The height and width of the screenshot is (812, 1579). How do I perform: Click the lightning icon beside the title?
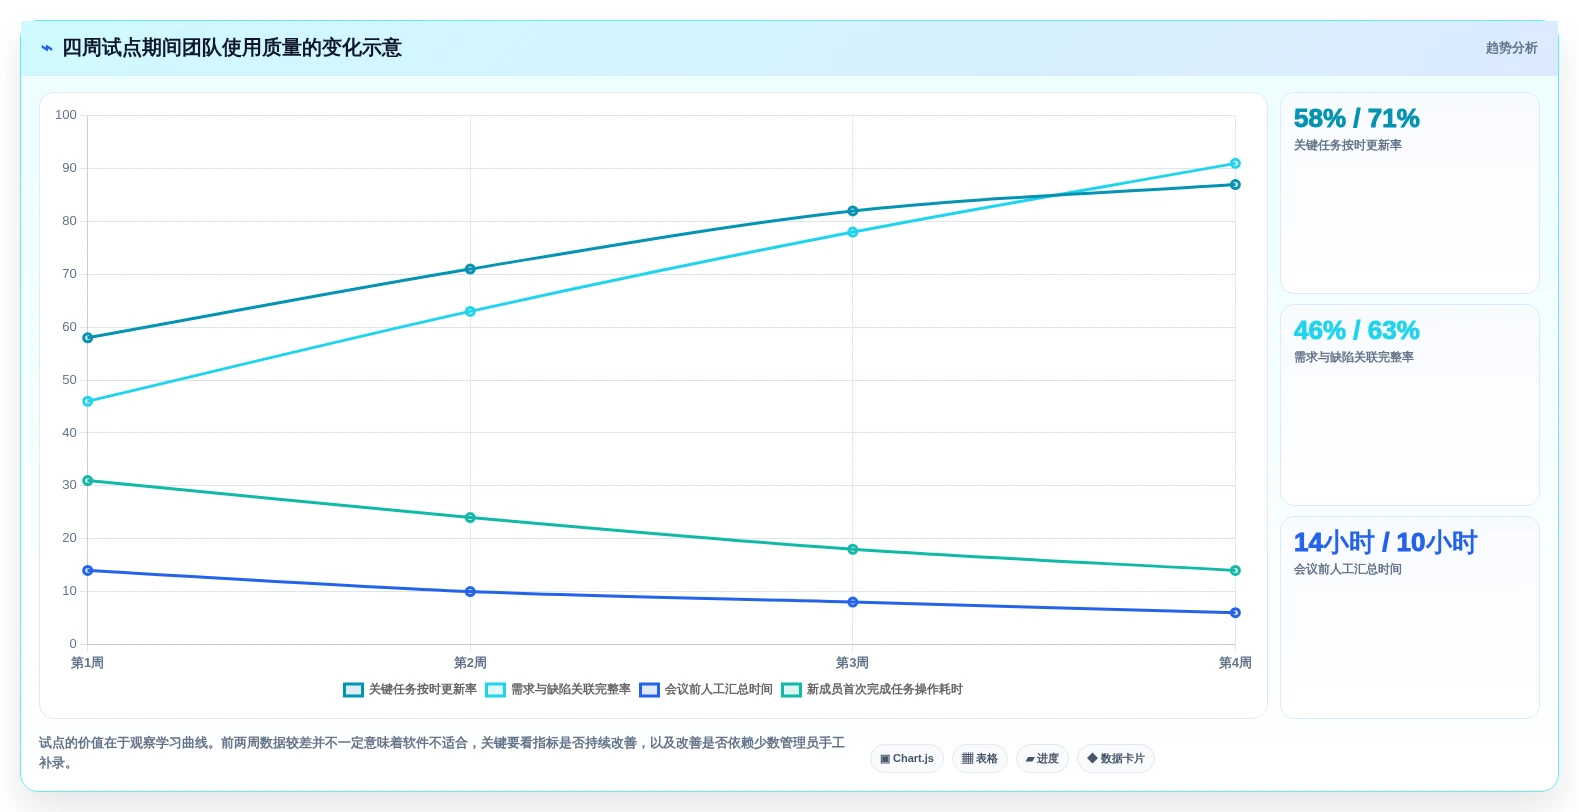coord(46,48)
